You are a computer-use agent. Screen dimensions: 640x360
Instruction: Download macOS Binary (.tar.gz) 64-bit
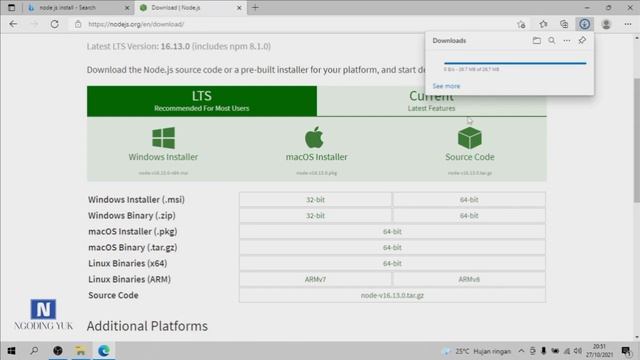[392, 247]
